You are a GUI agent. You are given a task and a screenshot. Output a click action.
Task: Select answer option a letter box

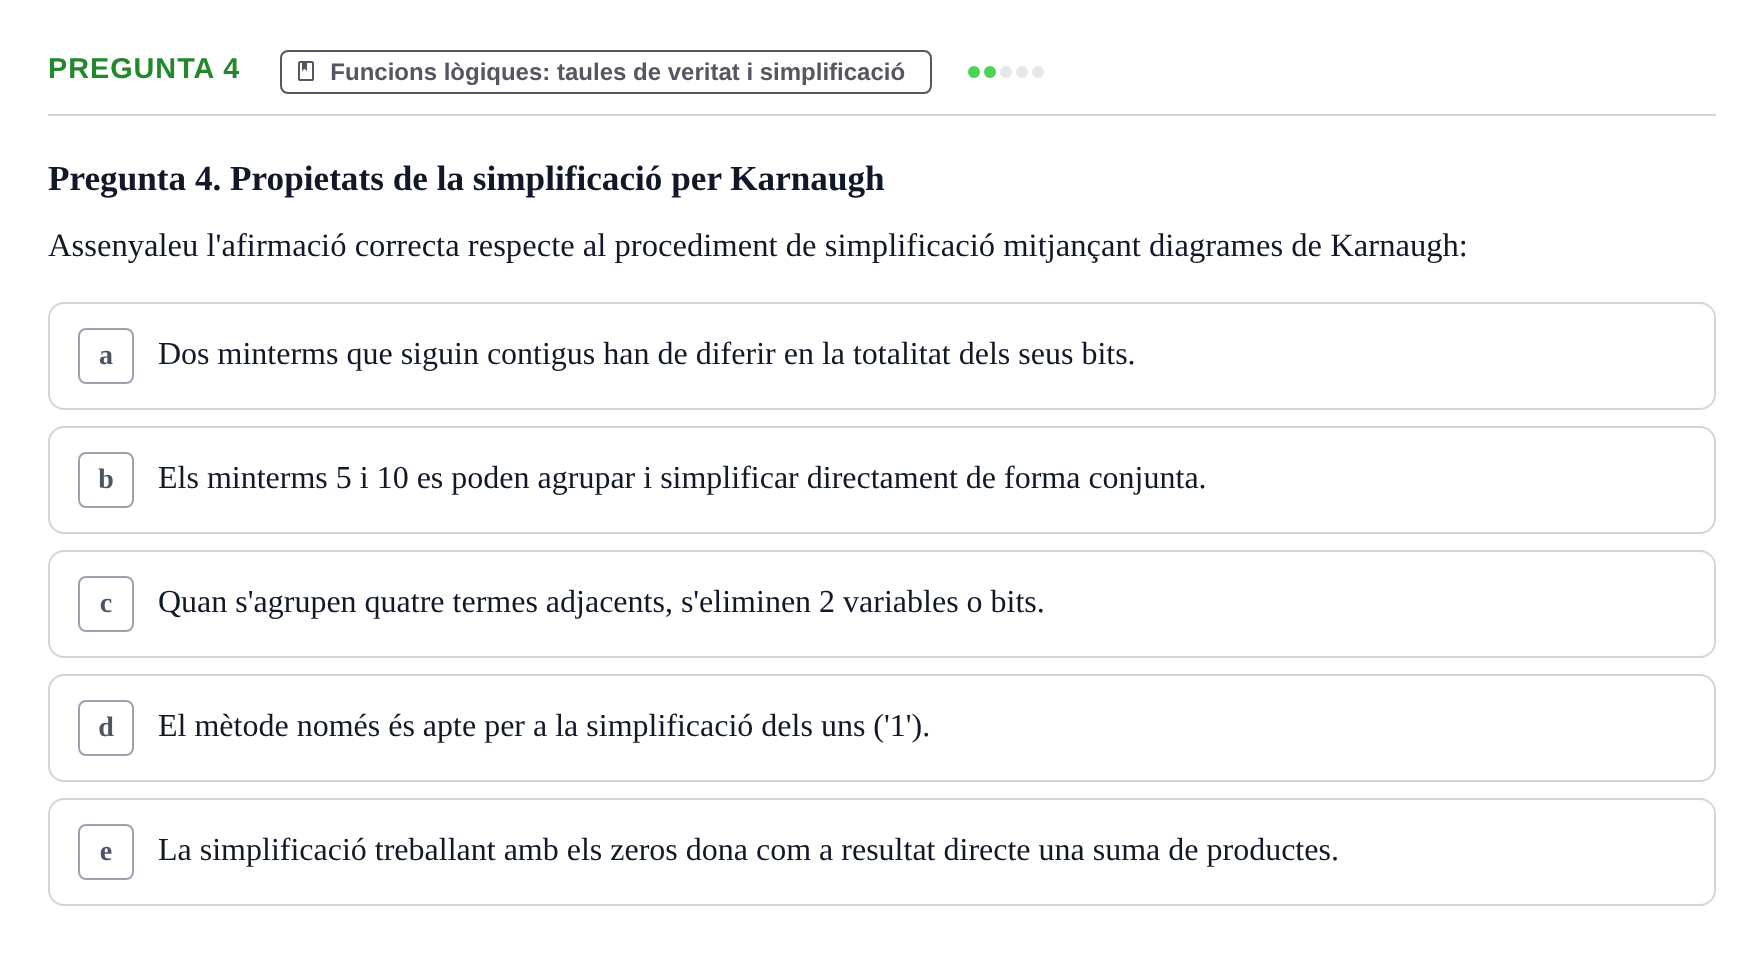click(106, 356)
